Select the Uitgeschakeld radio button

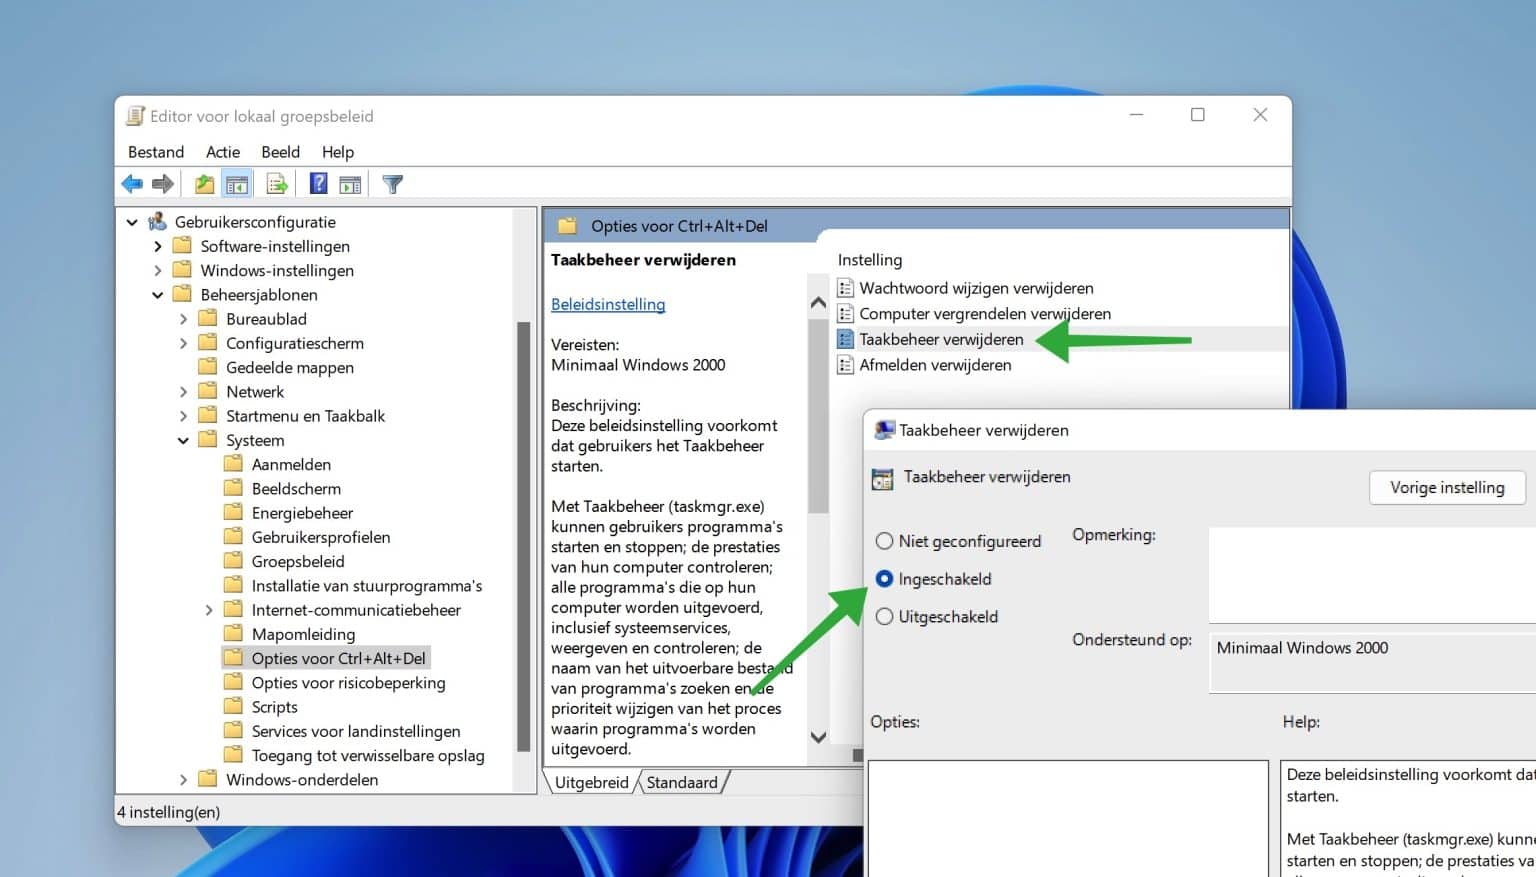click(x=884, y=616)
